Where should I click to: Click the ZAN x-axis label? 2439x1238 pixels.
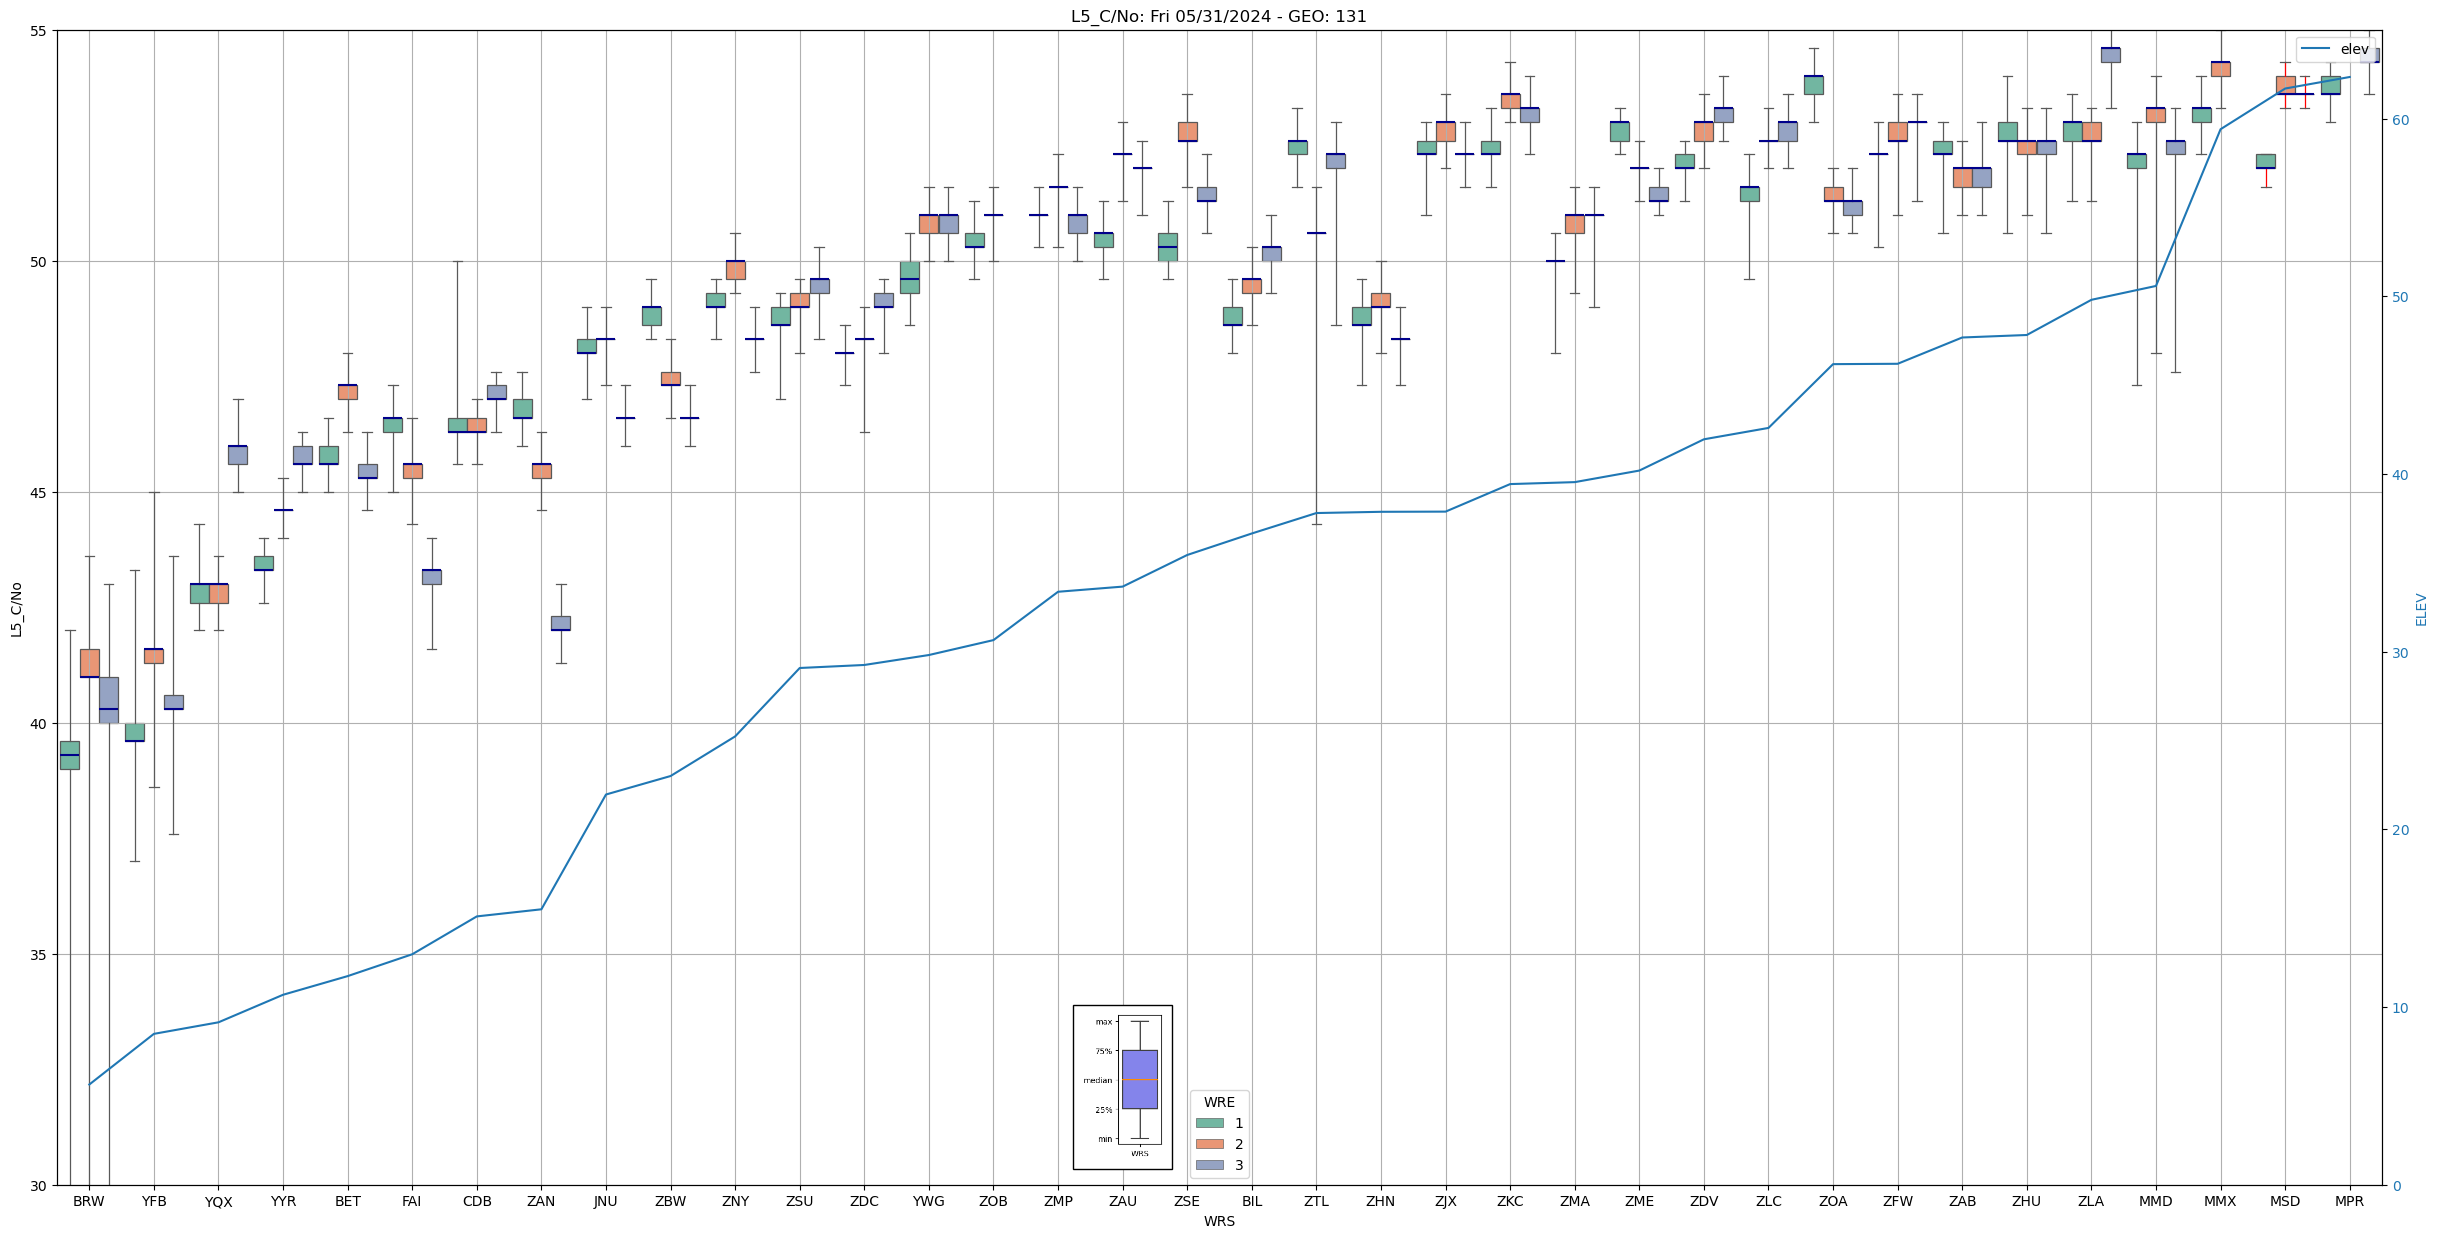pos(541,1201)
